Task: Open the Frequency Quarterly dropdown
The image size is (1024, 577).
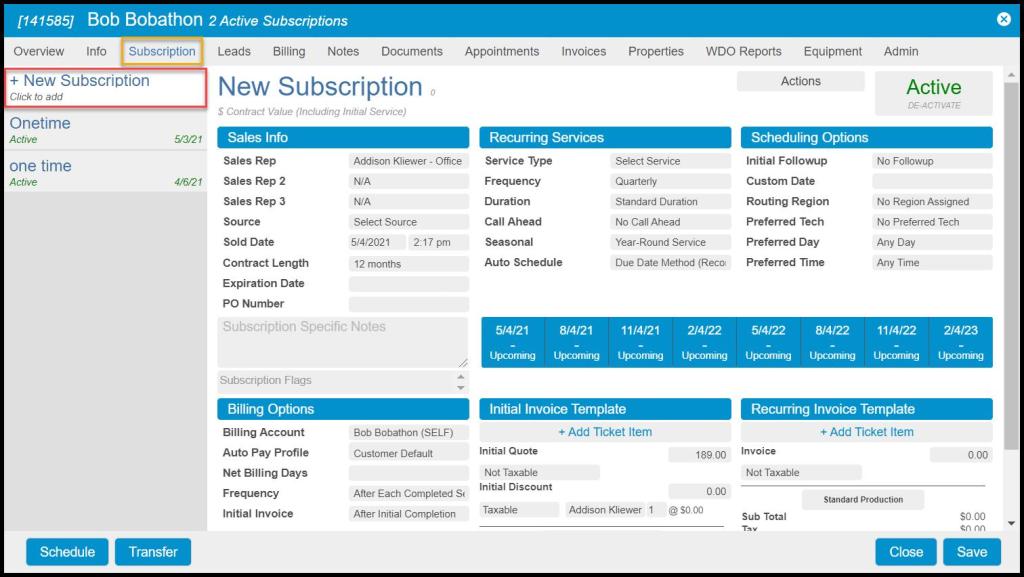Action: click(x=671, y=182)
